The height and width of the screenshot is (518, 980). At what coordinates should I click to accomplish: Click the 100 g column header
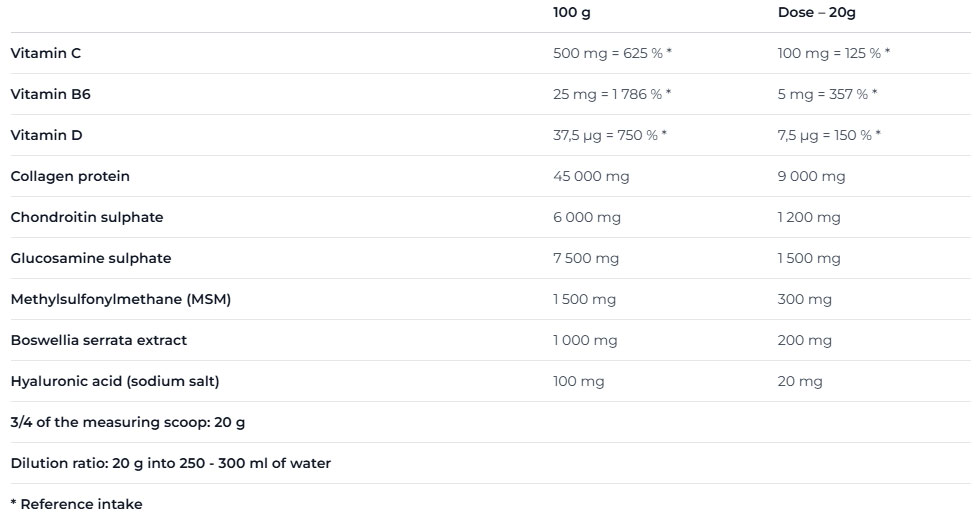click(572, 12)
